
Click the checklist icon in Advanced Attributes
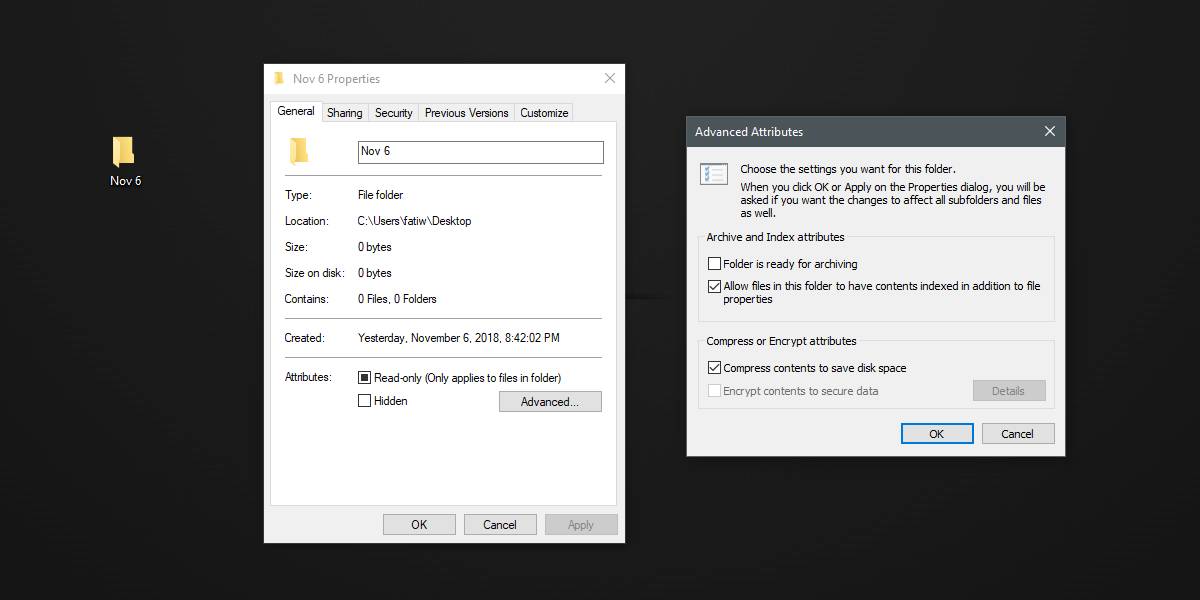click(714, 173)
